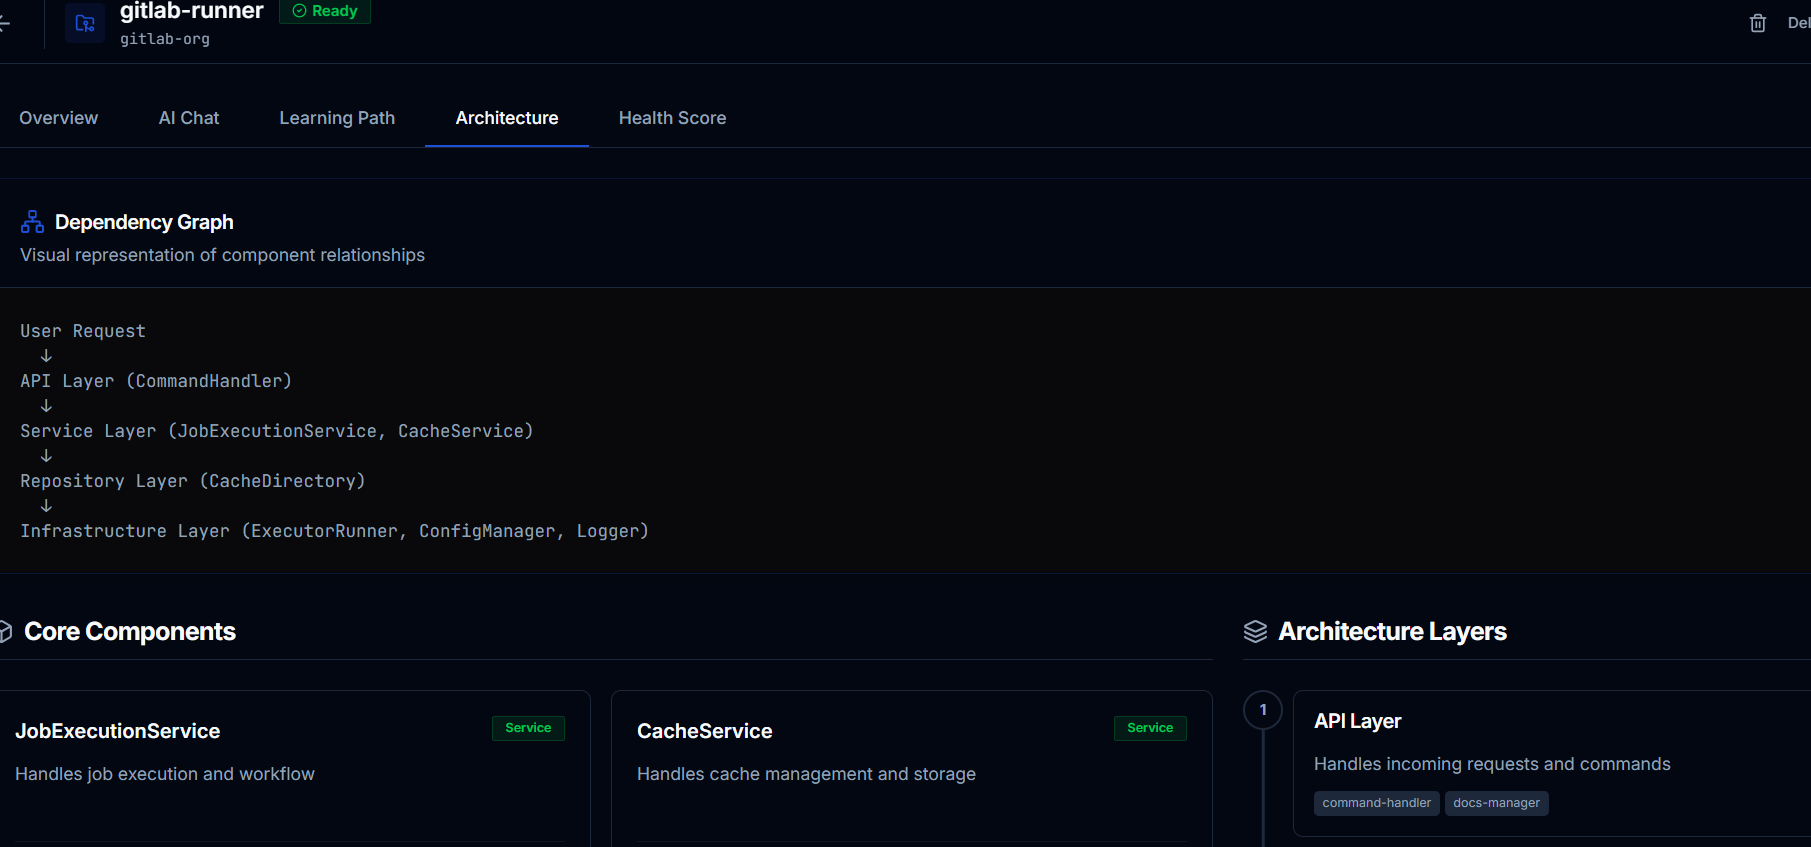Go to the Health Score tab
Image resolution: width=1811 pixels, height=847 pixels.
672,118
